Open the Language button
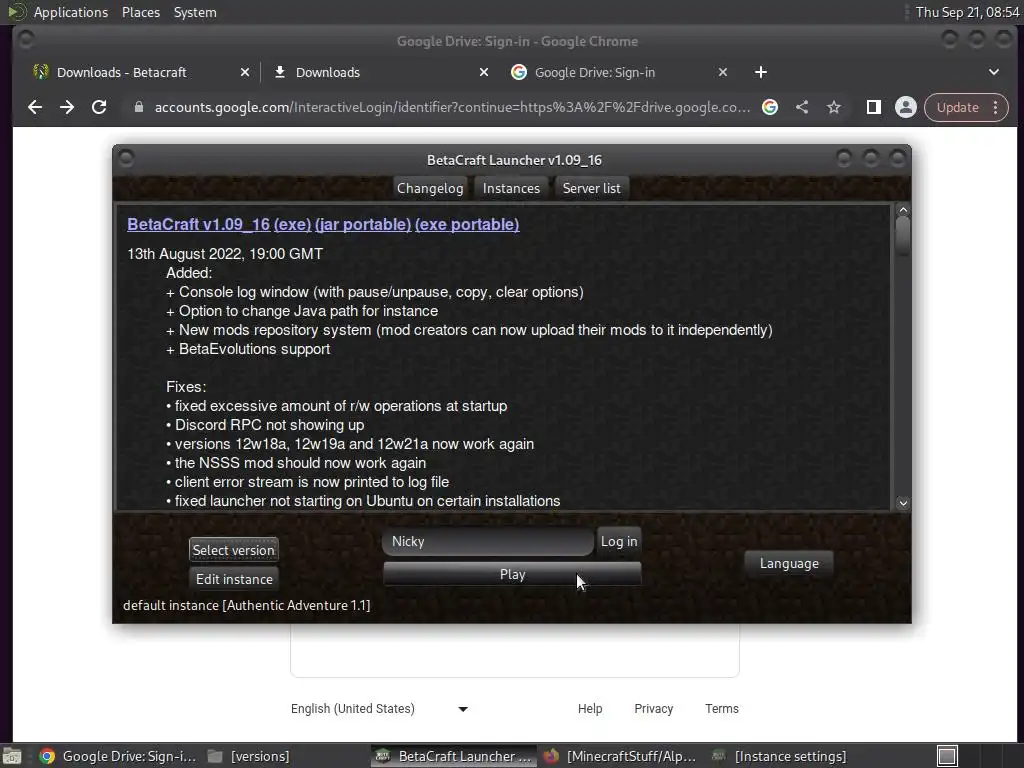Viewport: 1024px width, 768px height. coord(789,563)
